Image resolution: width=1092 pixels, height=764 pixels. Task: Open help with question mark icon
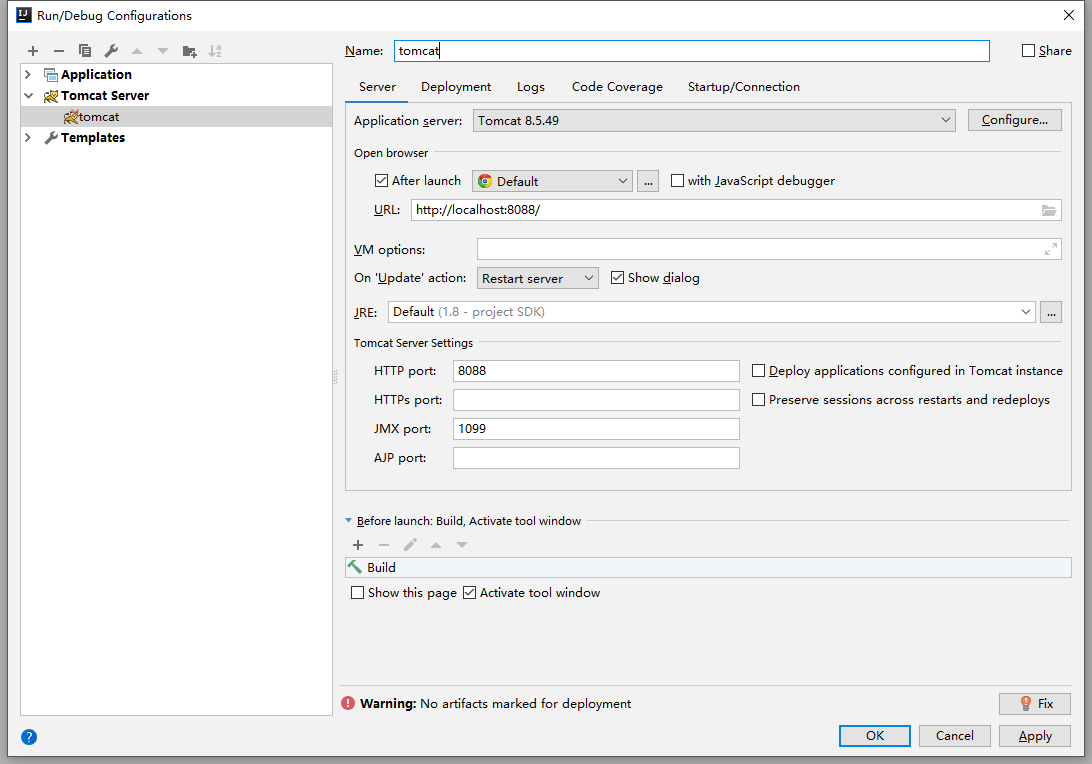click(29, 737)
